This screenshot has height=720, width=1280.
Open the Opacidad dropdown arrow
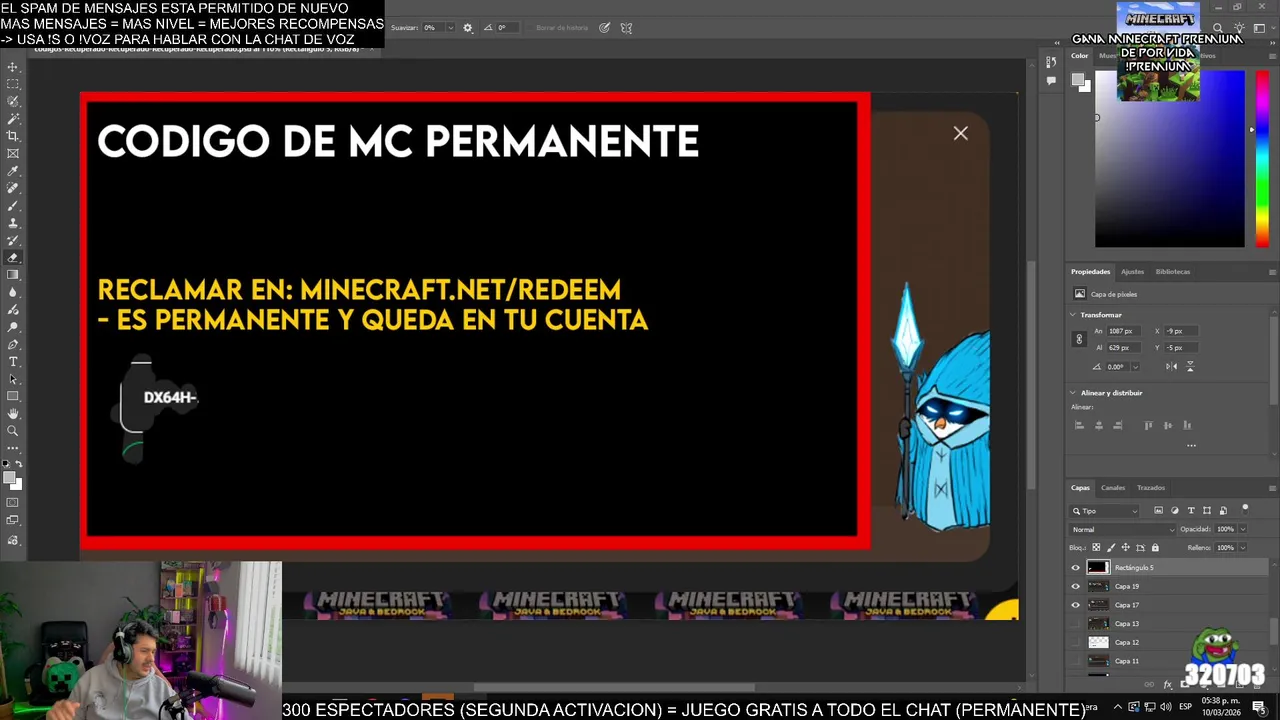point(1243,529)
